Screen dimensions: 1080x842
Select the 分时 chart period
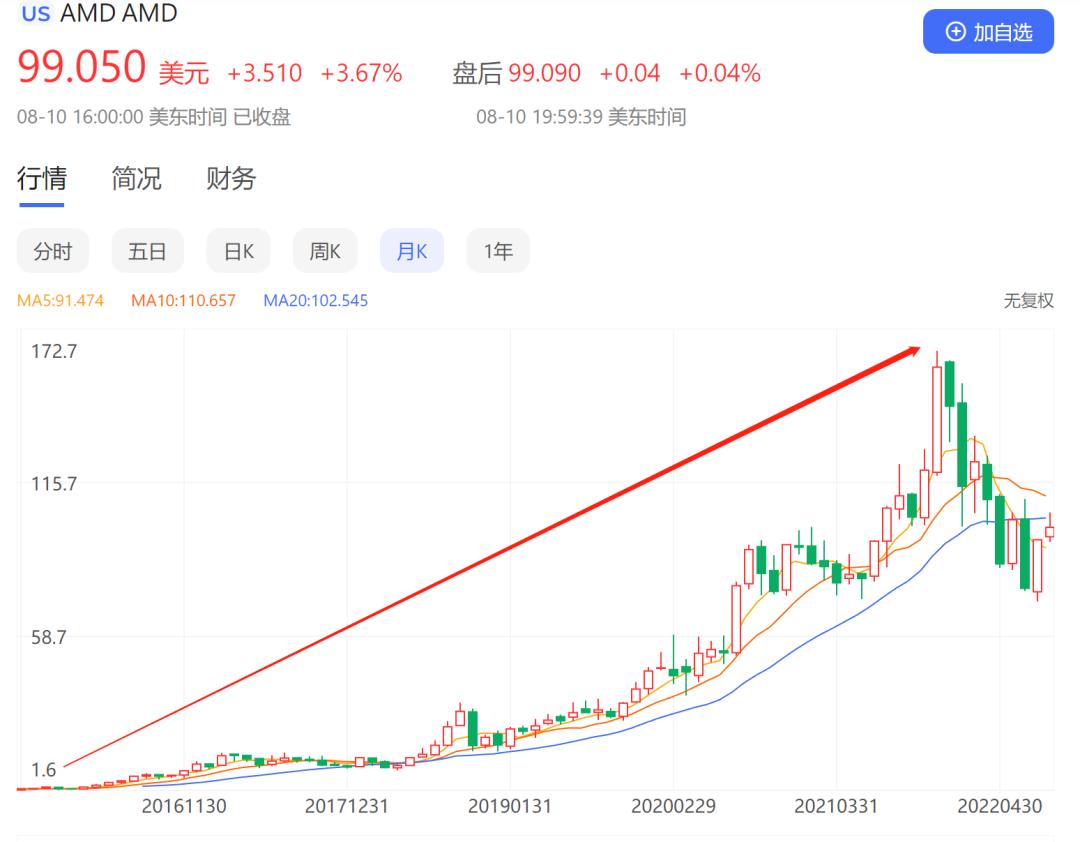click(x=53, y=251)
